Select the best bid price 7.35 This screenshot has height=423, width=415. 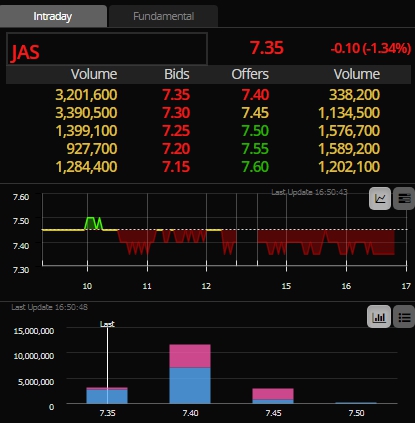click(x=176, y=95)
